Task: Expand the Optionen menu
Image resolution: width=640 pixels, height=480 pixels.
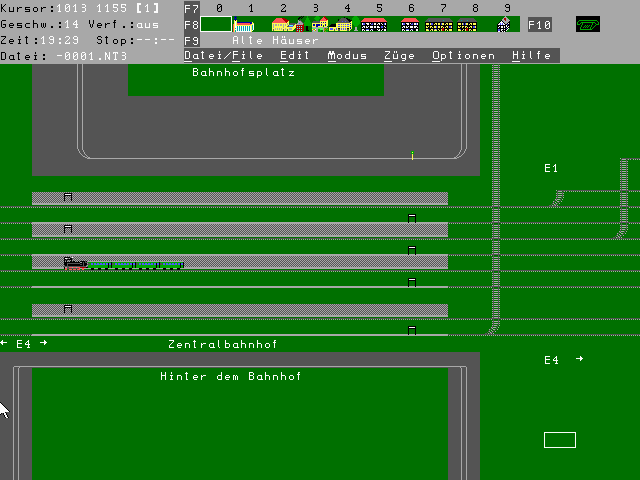Action: [x=463, y=56]
